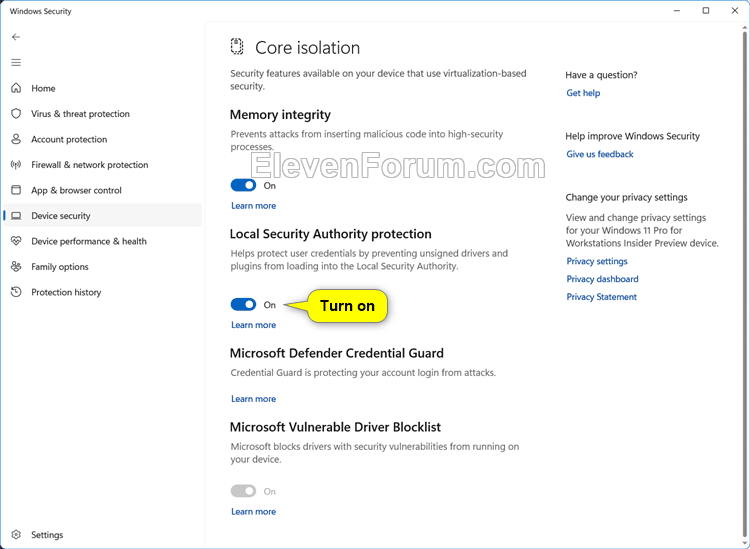The image size is (750, 549).
Task: Click the Account protection person icon
Action: pyautogui.click(x=16, y=139)
